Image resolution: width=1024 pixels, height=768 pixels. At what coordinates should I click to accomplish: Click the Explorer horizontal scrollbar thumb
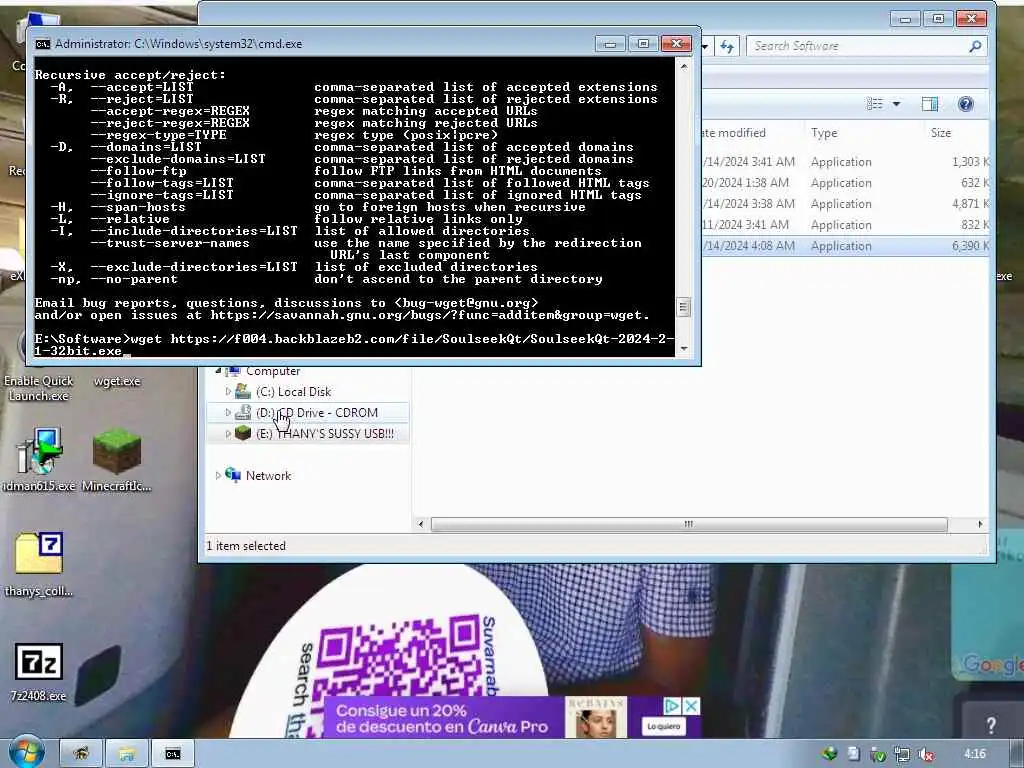tap(689, 524)
